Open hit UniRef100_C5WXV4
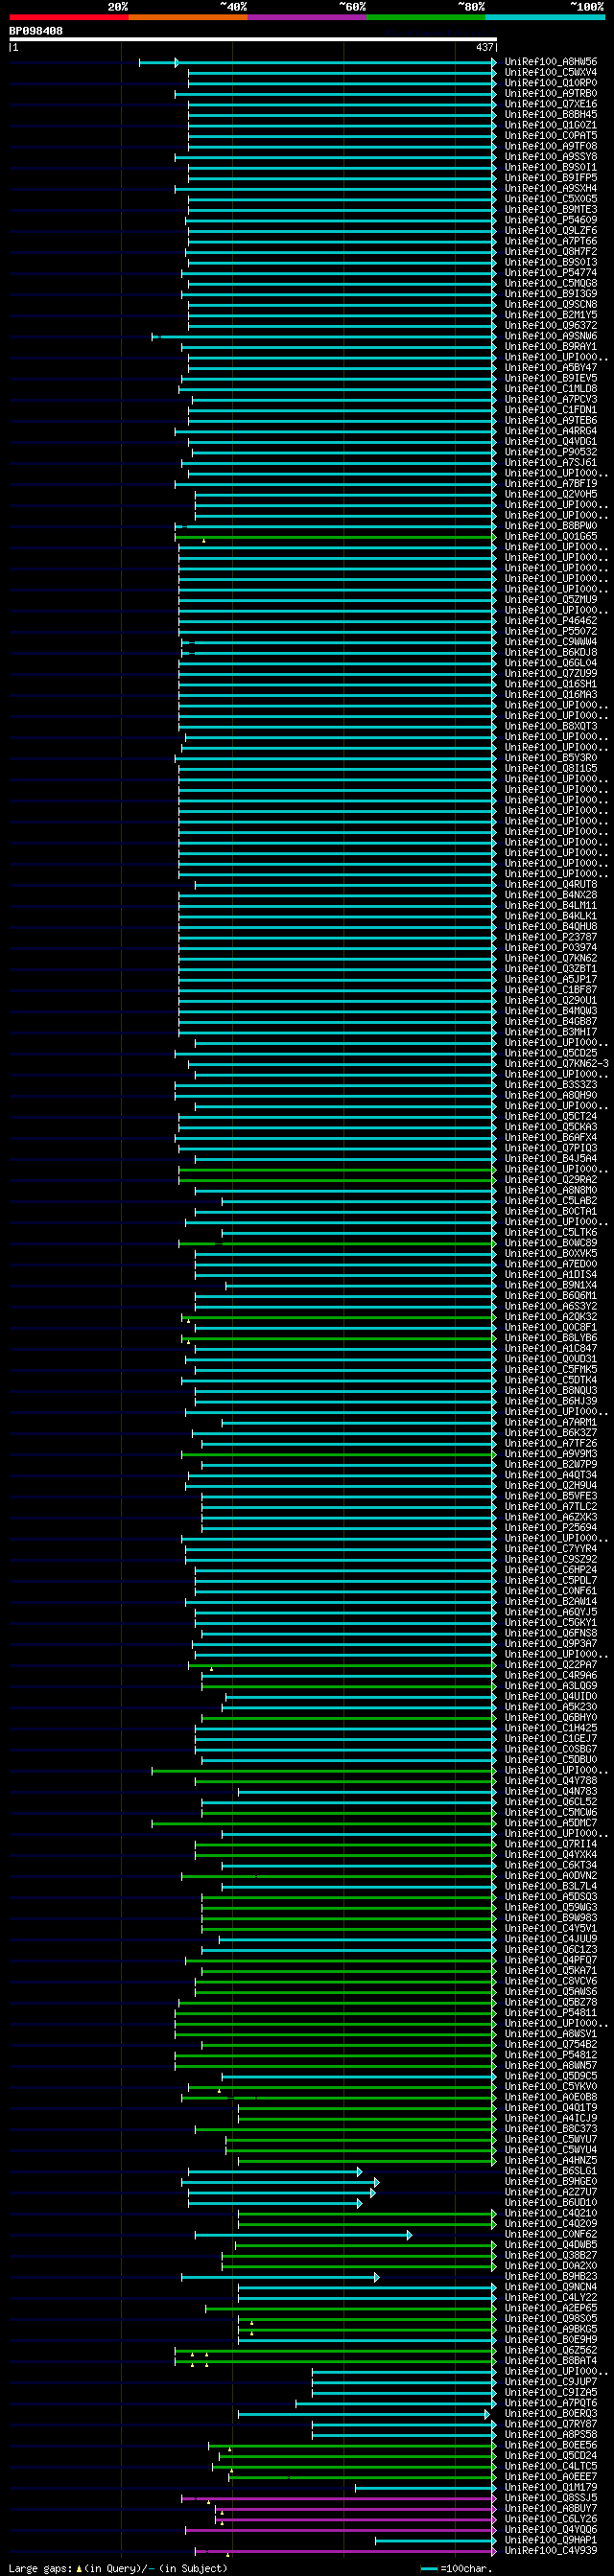 tap(551, 73)
